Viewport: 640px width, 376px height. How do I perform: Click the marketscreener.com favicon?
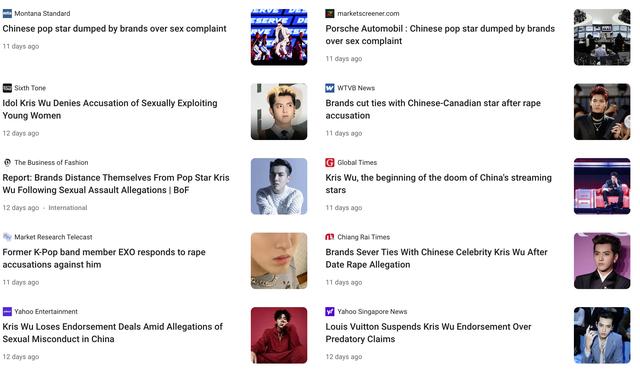[x=330, y=13]
